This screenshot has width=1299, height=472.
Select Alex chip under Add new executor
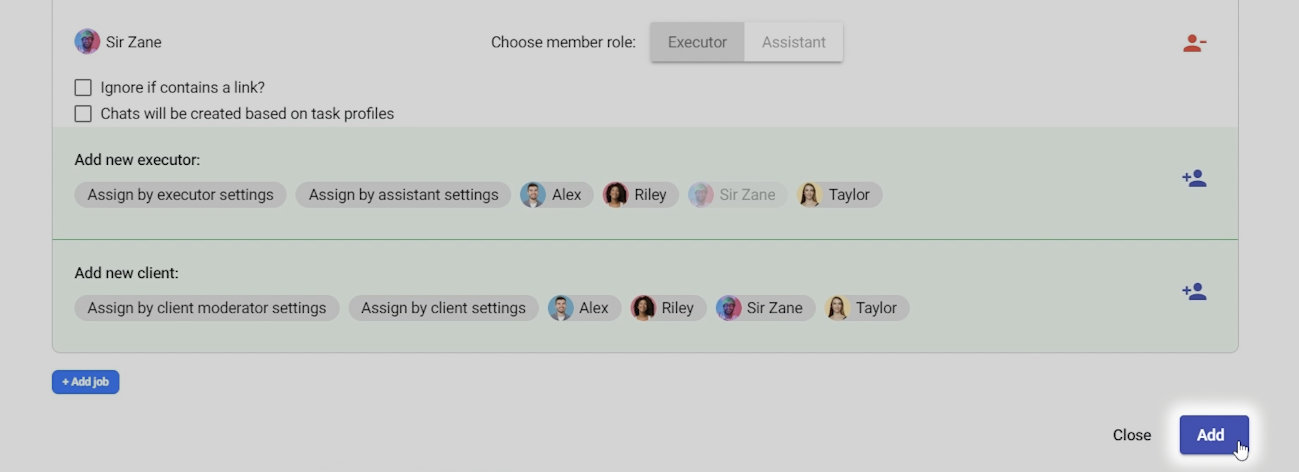tap(556, 195)
